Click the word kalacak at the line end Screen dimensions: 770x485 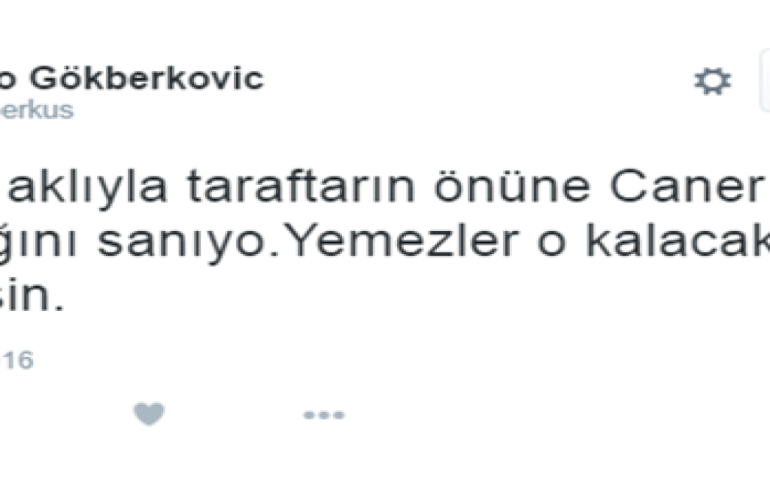678,240
